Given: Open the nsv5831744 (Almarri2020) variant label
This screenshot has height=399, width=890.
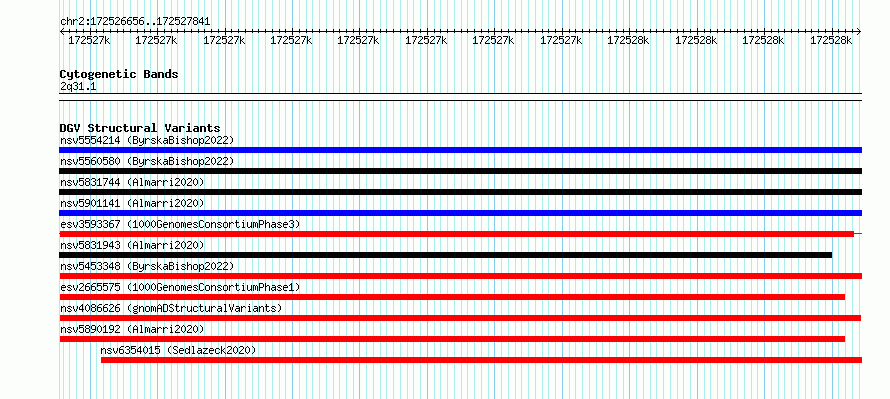Looking at the screenshot, I should click(132, 182).
